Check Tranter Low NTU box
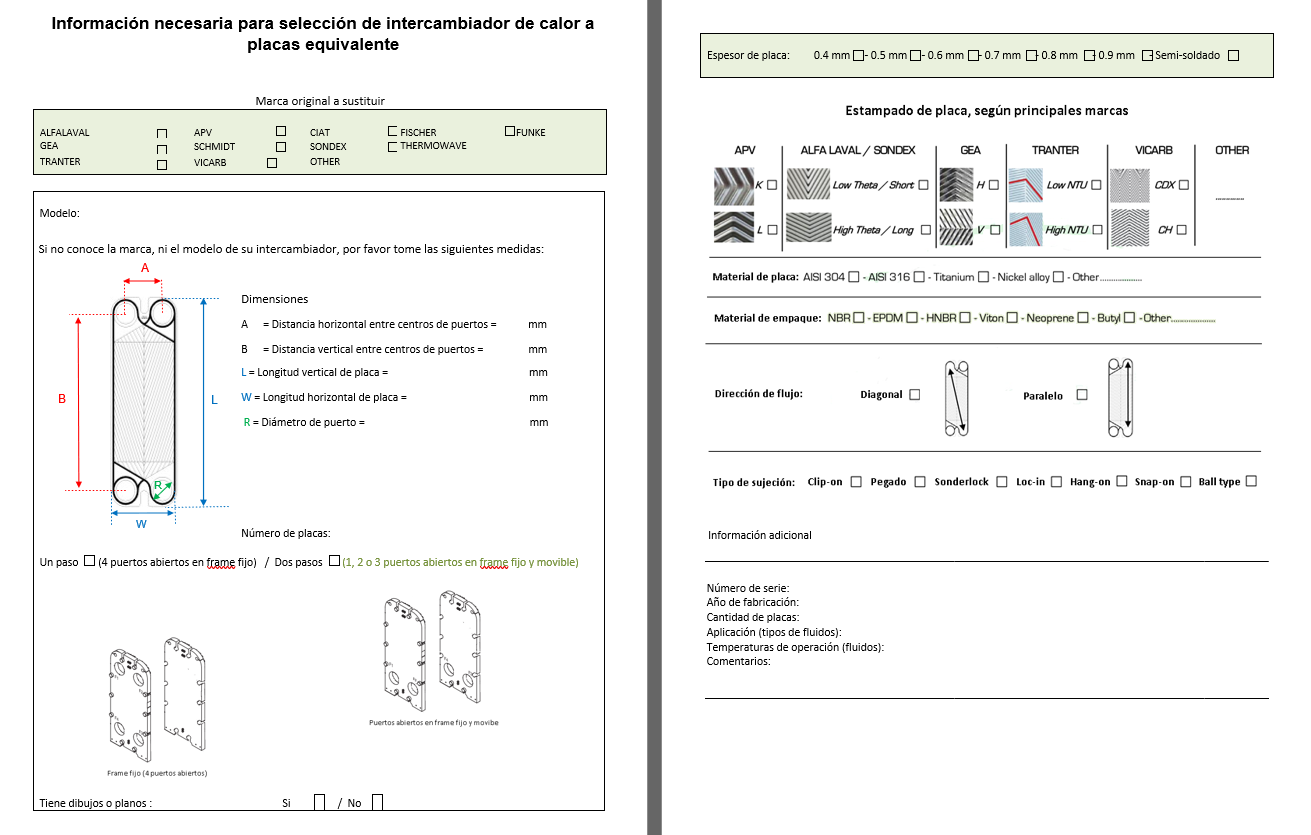Screen dimensions: 1311x835 (1097, 185)
